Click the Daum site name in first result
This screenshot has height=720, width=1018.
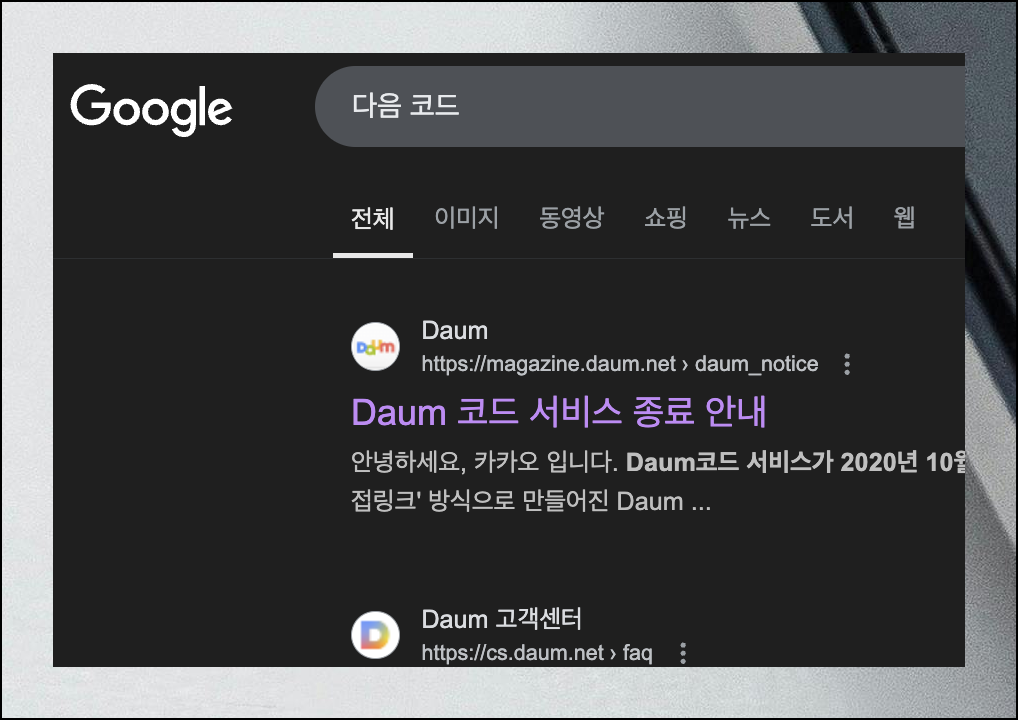(x=454, y=330)
